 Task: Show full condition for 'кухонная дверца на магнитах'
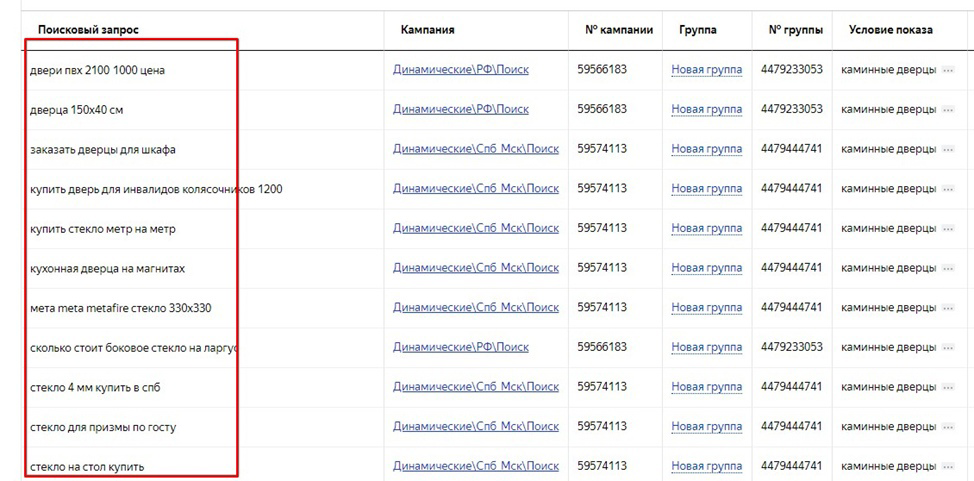[948, 268]
